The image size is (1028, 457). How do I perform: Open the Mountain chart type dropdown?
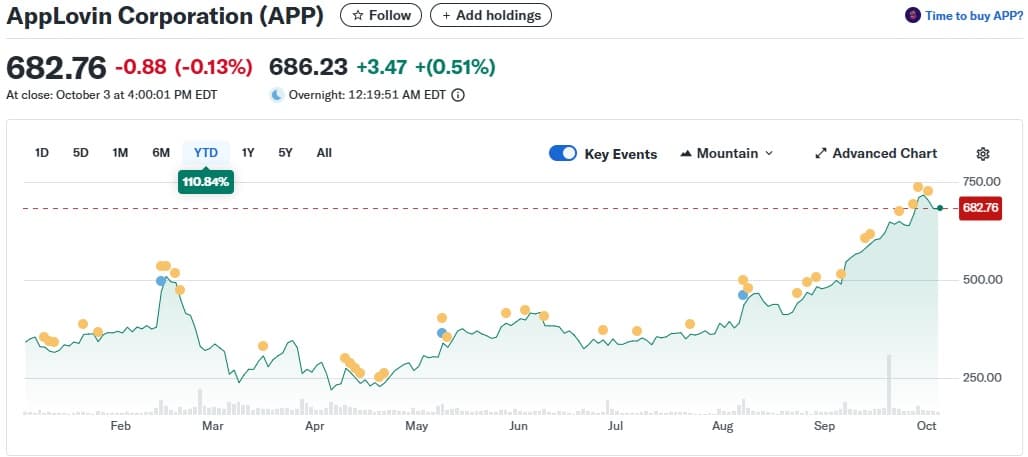(x=727, y=153)
